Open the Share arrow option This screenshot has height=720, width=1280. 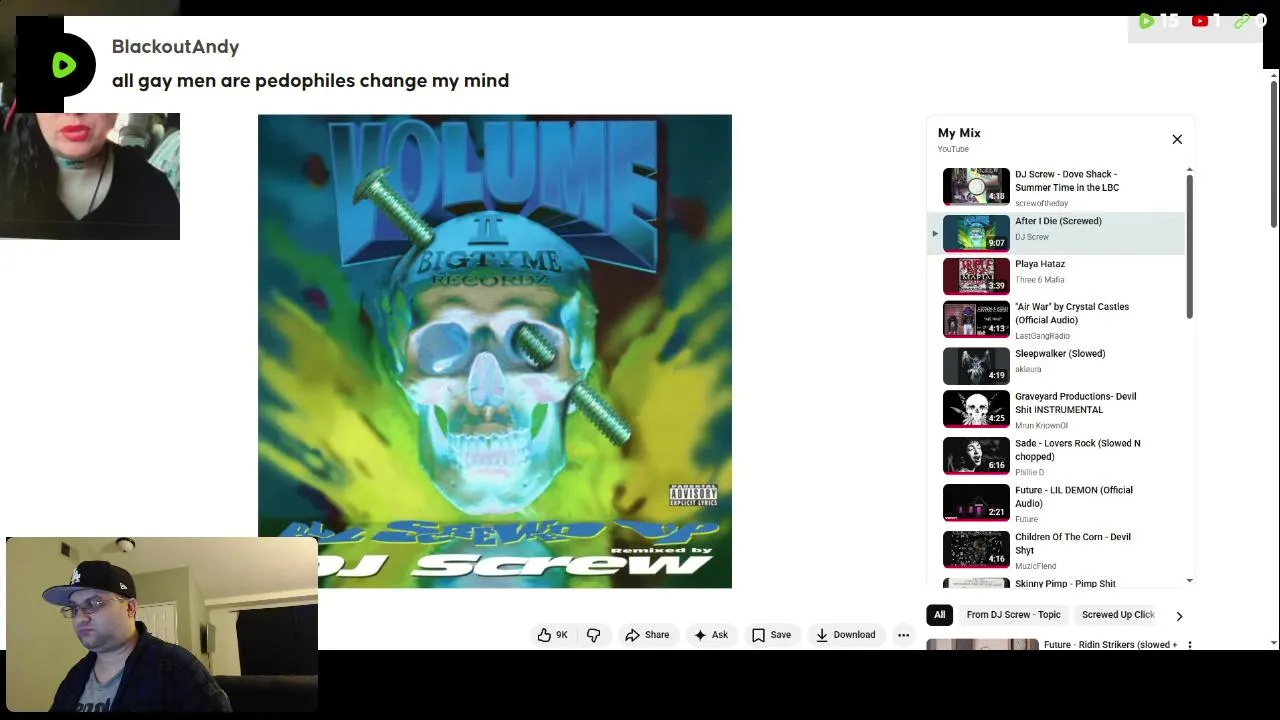pos(632,635)
